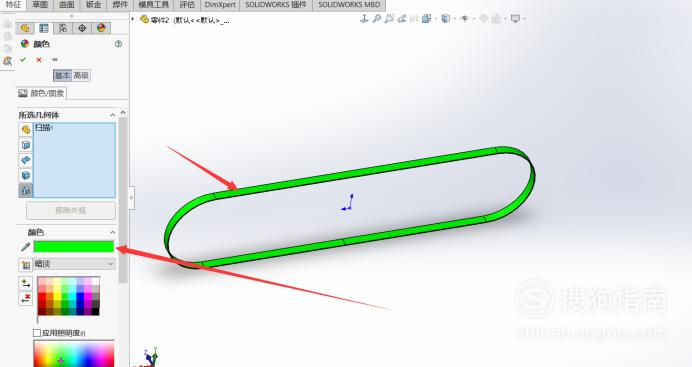Screen dimensions: 692x367
Task: Cancel the color edit with red X
Action: tap(39, 60)
